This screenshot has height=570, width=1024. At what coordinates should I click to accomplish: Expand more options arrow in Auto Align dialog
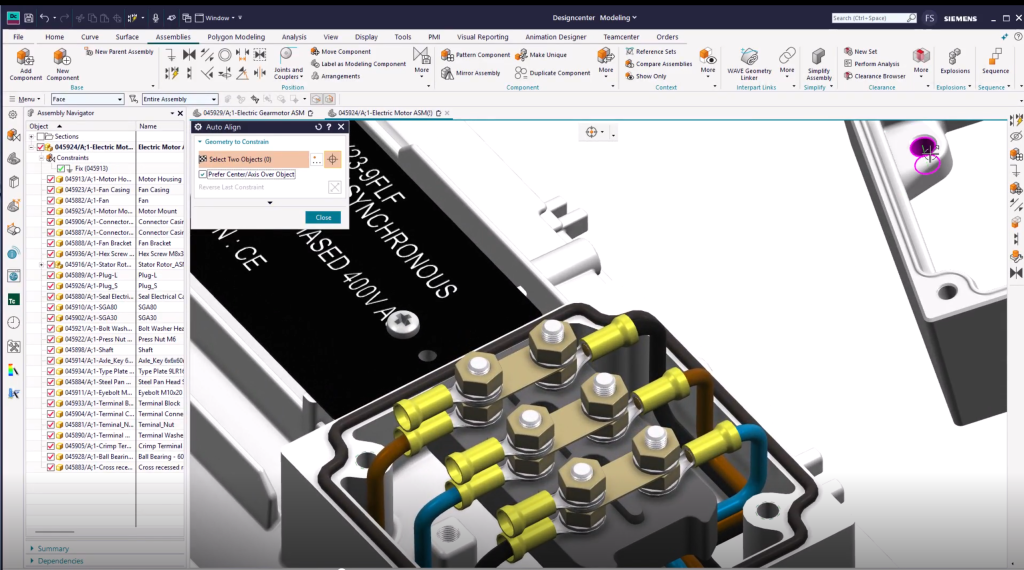(270, 203)
